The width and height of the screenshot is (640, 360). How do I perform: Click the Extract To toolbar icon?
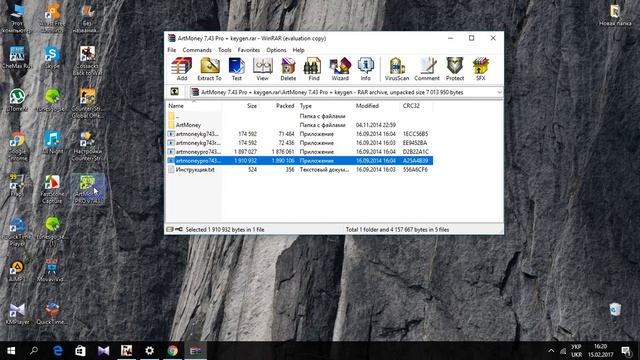209,69
